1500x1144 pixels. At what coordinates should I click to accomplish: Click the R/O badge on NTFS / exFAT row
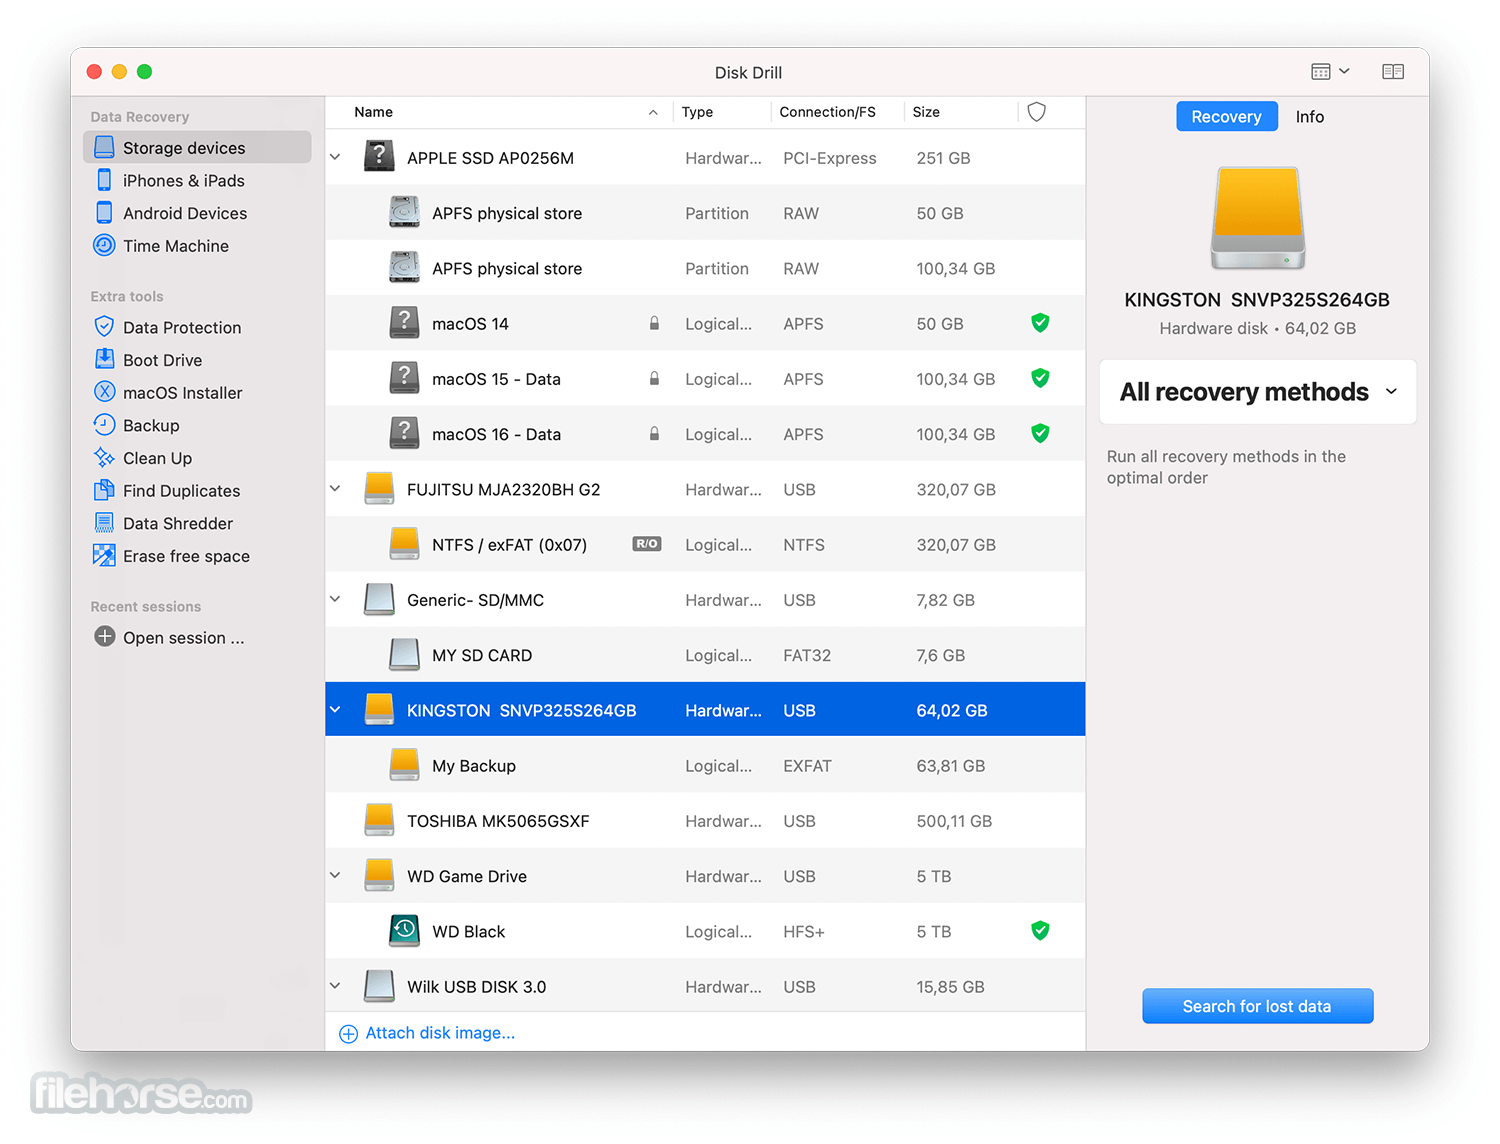[647, 544]
